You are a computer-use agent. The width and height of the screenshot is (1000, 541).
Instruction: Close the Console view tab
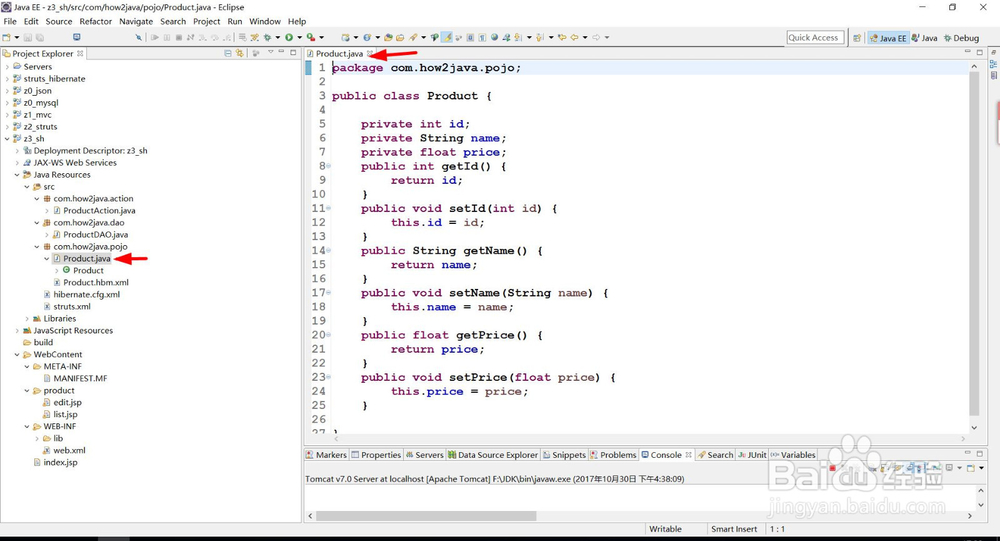click(x=688, y=455)
